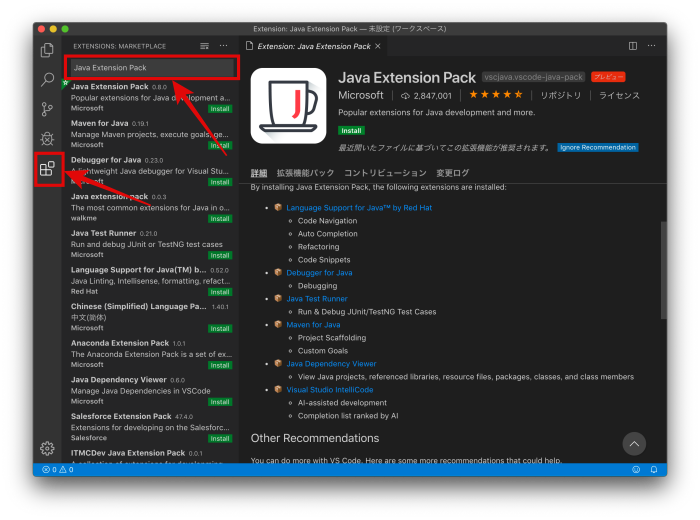Click the scroll-to-top arrow button
The width and height of the screenshot is (700, 520).
(x=634, y=444)
